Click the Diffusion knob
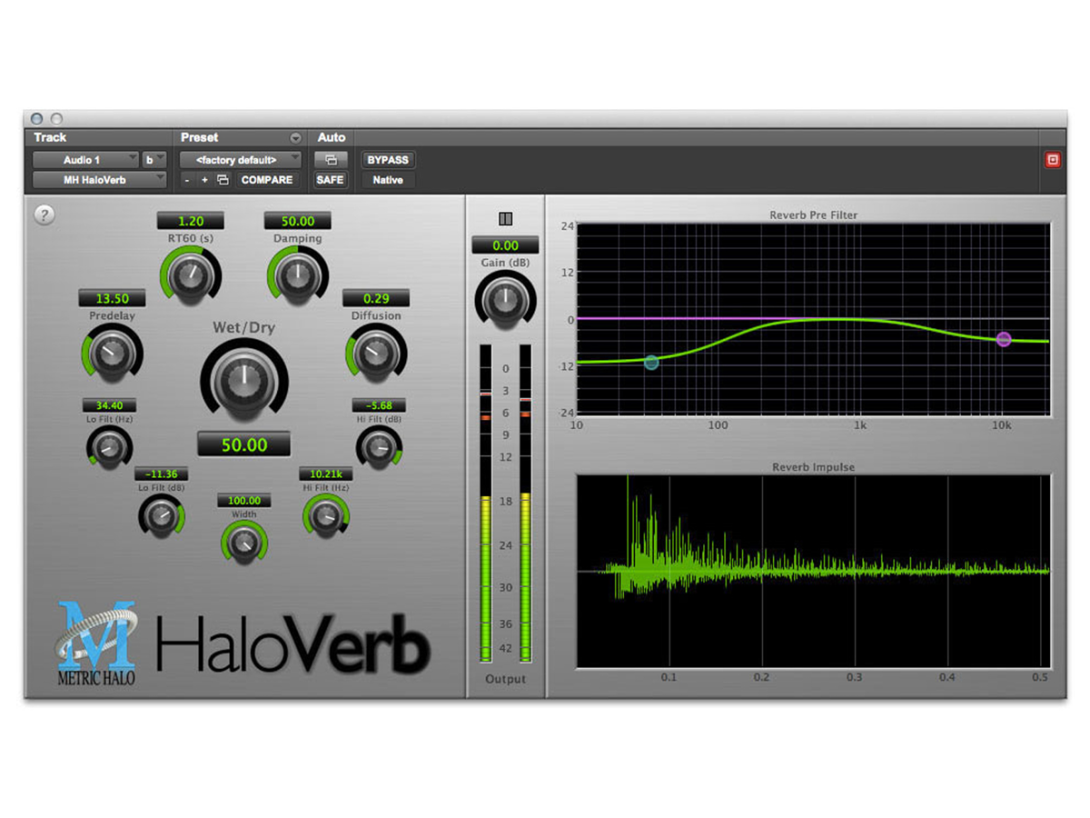The image size is (1090, 818). coord(376,354)
